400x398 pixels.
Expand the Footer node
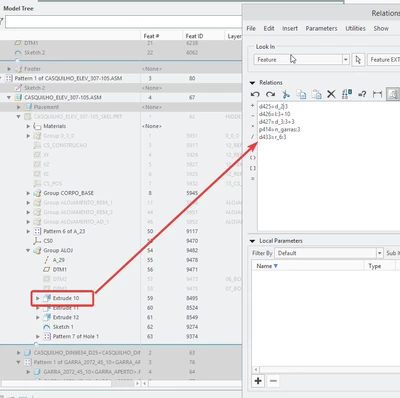9,69
